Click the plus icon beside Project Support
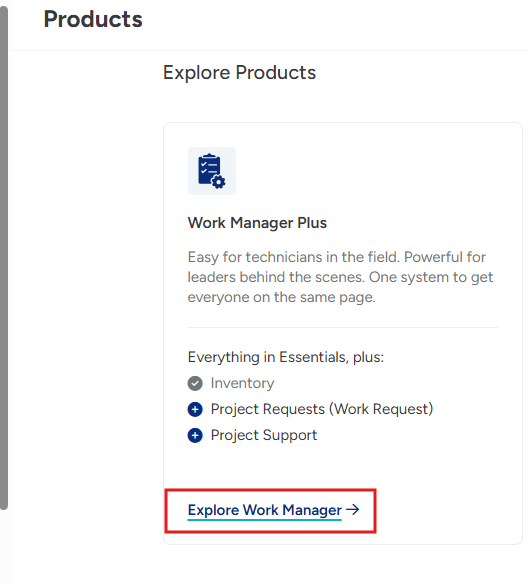This screenshot has height=584, width=528. 195,435
